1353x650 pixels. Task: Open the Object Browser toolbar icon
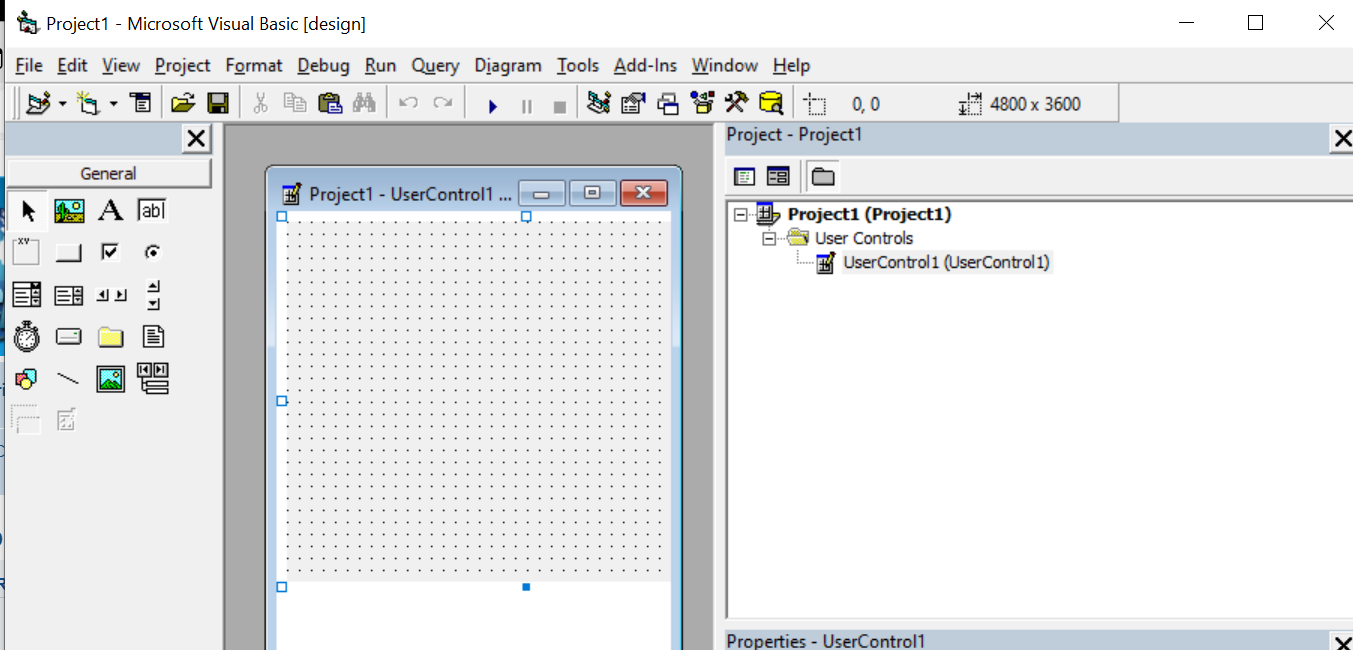[703, 103]
